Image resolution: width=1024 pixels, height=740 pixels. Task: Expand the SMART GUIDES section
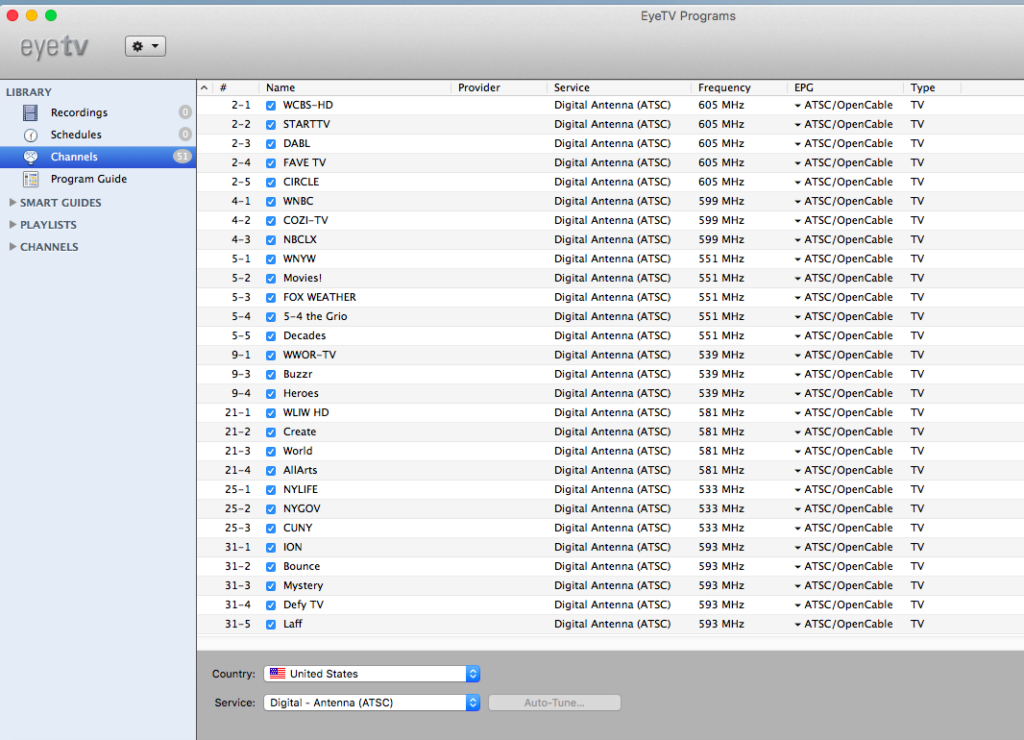click(x=13, y=203)
